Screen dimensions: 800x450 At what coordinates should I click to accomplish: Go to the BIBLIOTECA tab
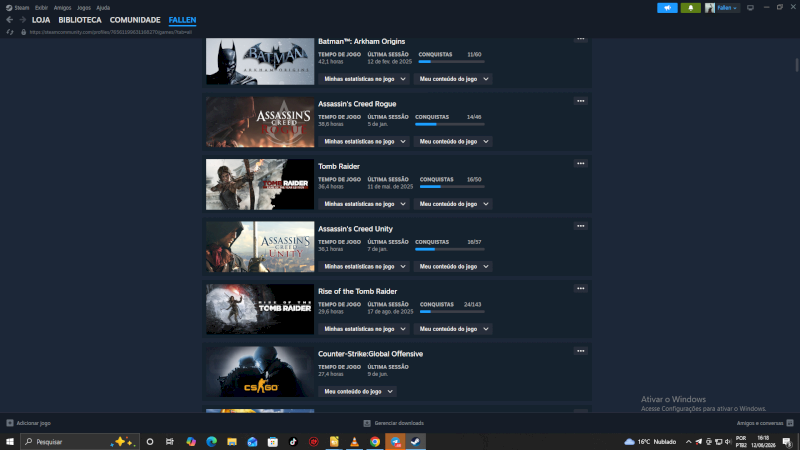[x=80, y=20]
